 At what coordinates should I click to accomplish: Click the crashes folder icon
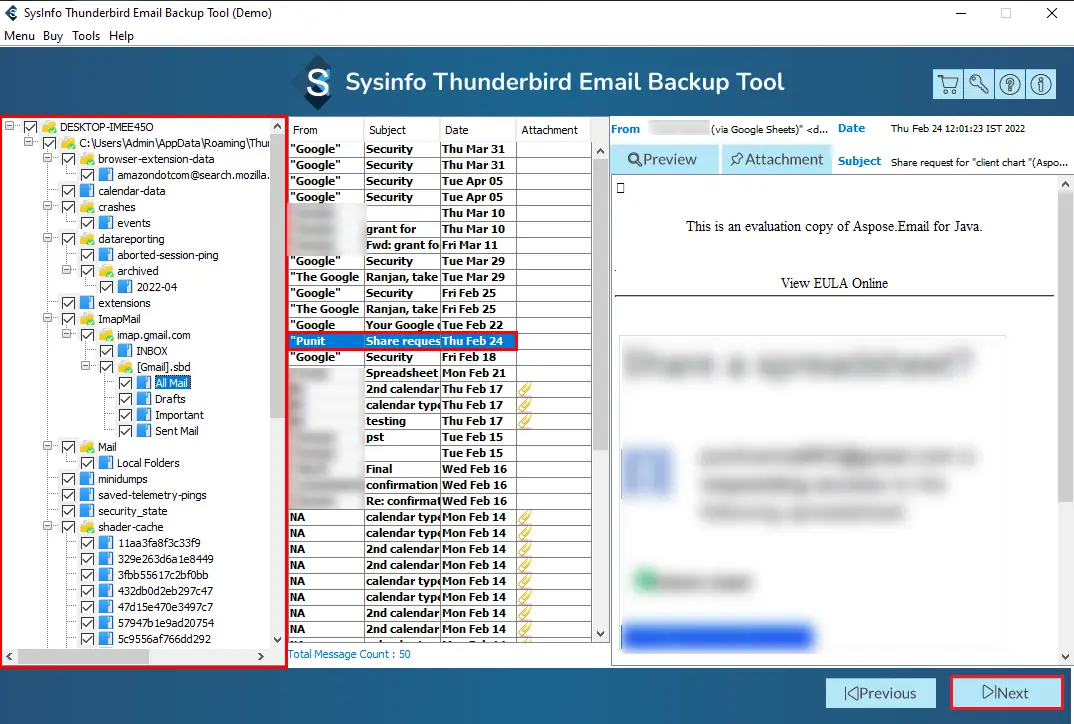(x=87, y=207)
